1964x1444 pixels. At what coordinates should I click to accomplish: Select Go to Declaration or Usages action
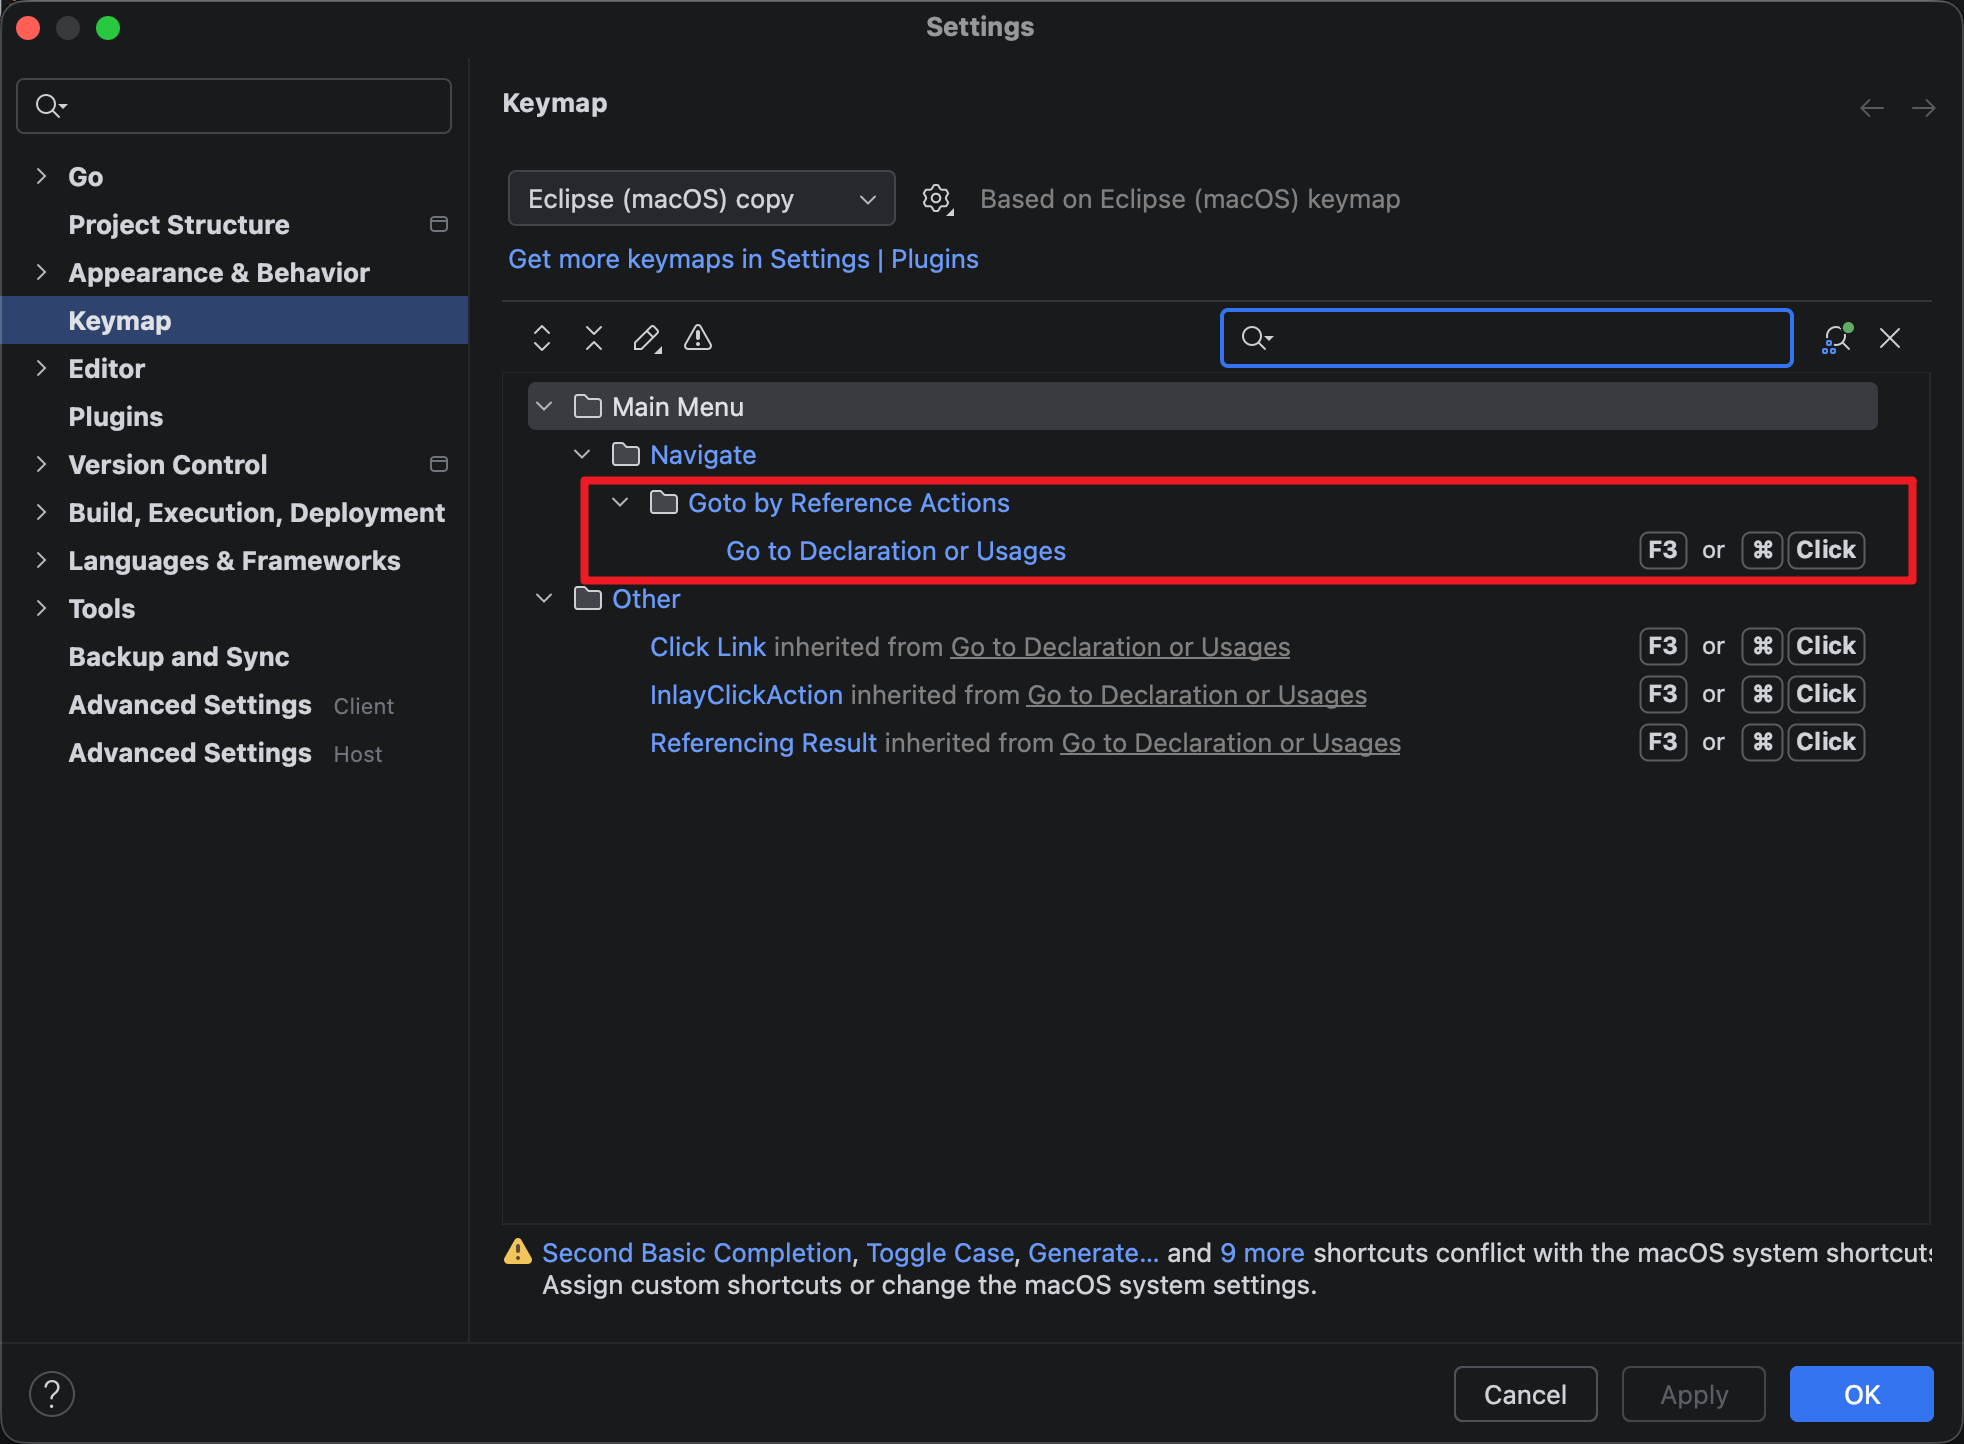(896, 551)
